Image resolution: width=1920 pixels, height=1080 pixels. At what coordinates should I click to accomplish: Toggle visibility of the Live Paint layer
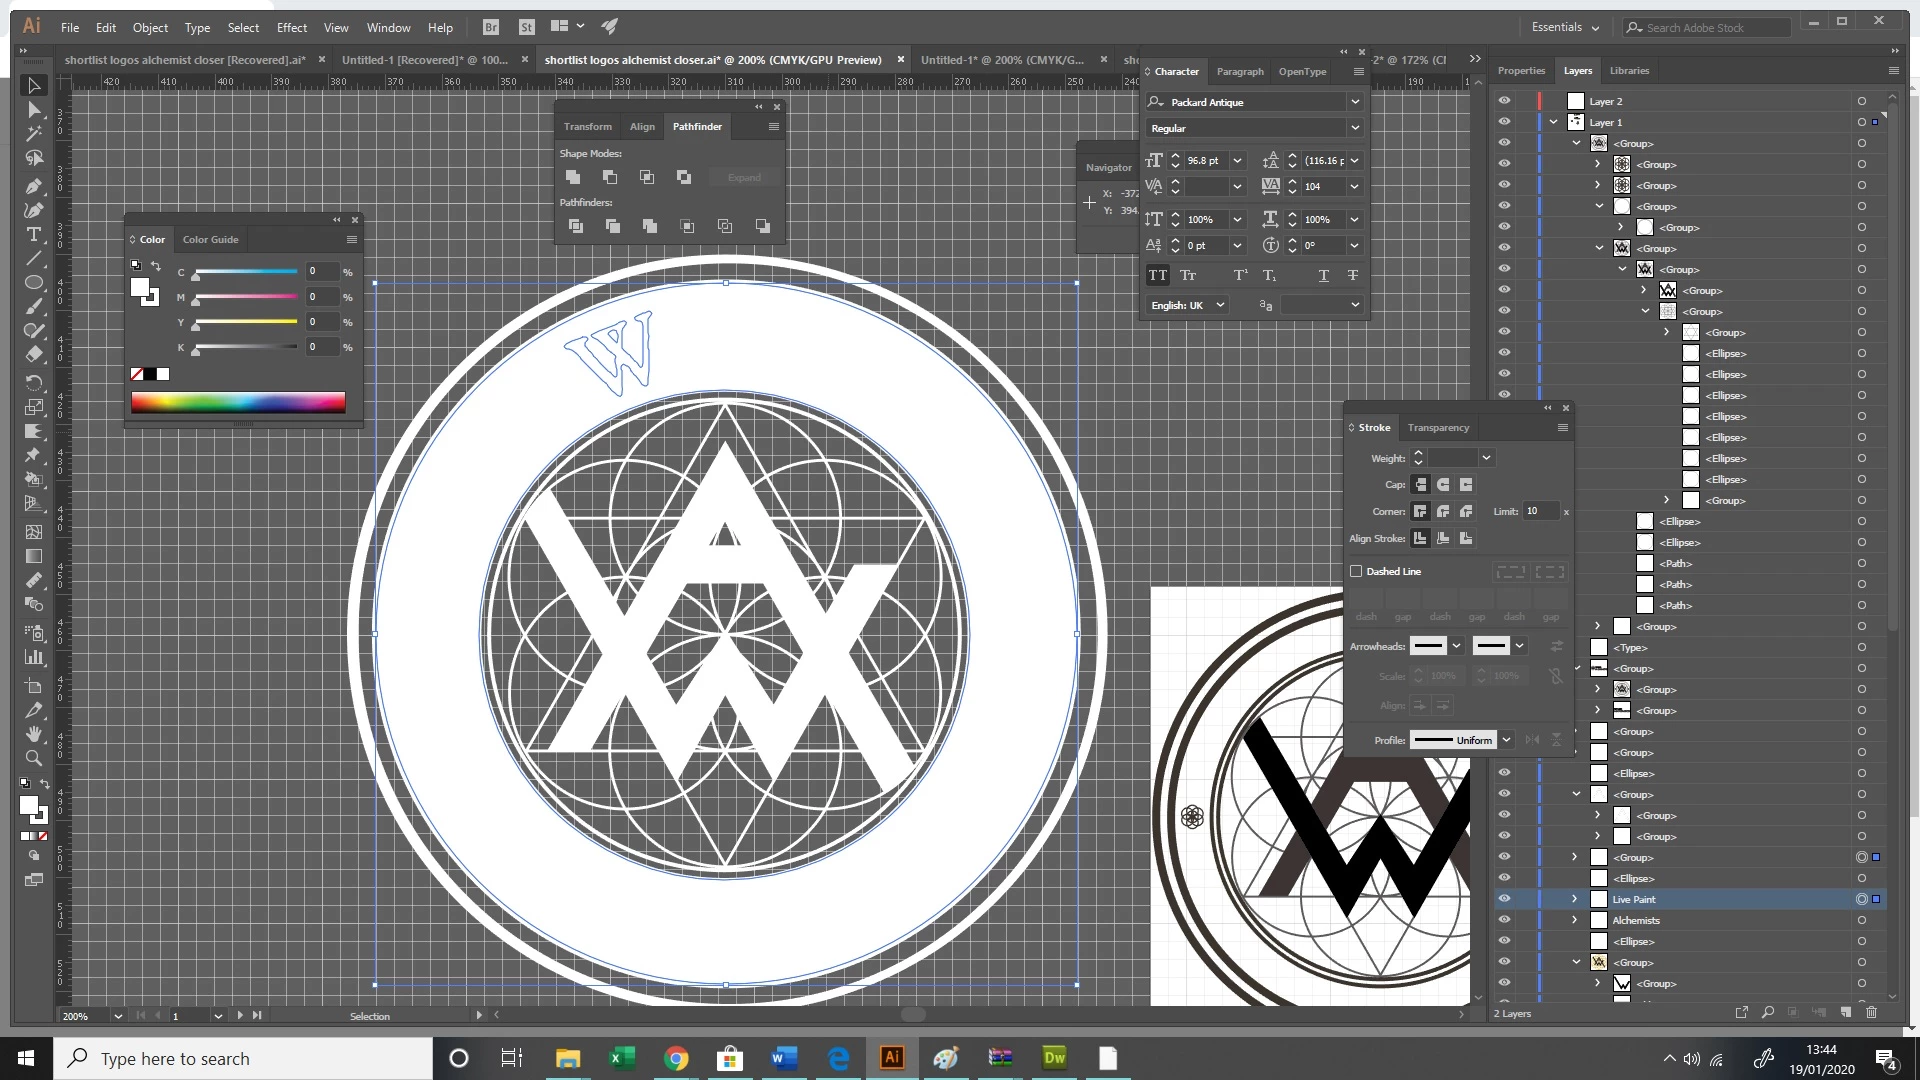(1504, 899)
